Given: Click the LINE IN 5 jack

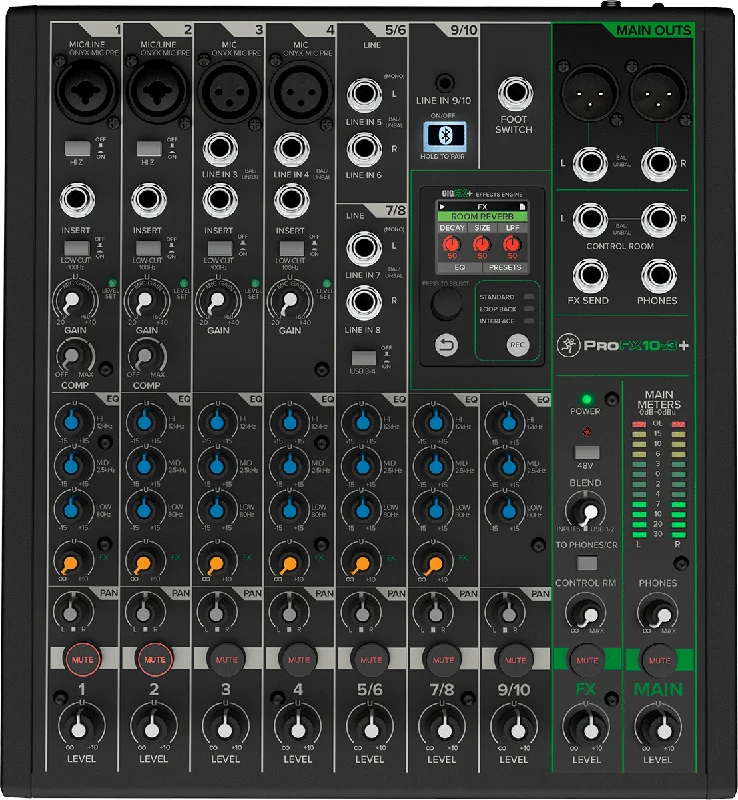Looking at the screenshot, I should (364, 95).
